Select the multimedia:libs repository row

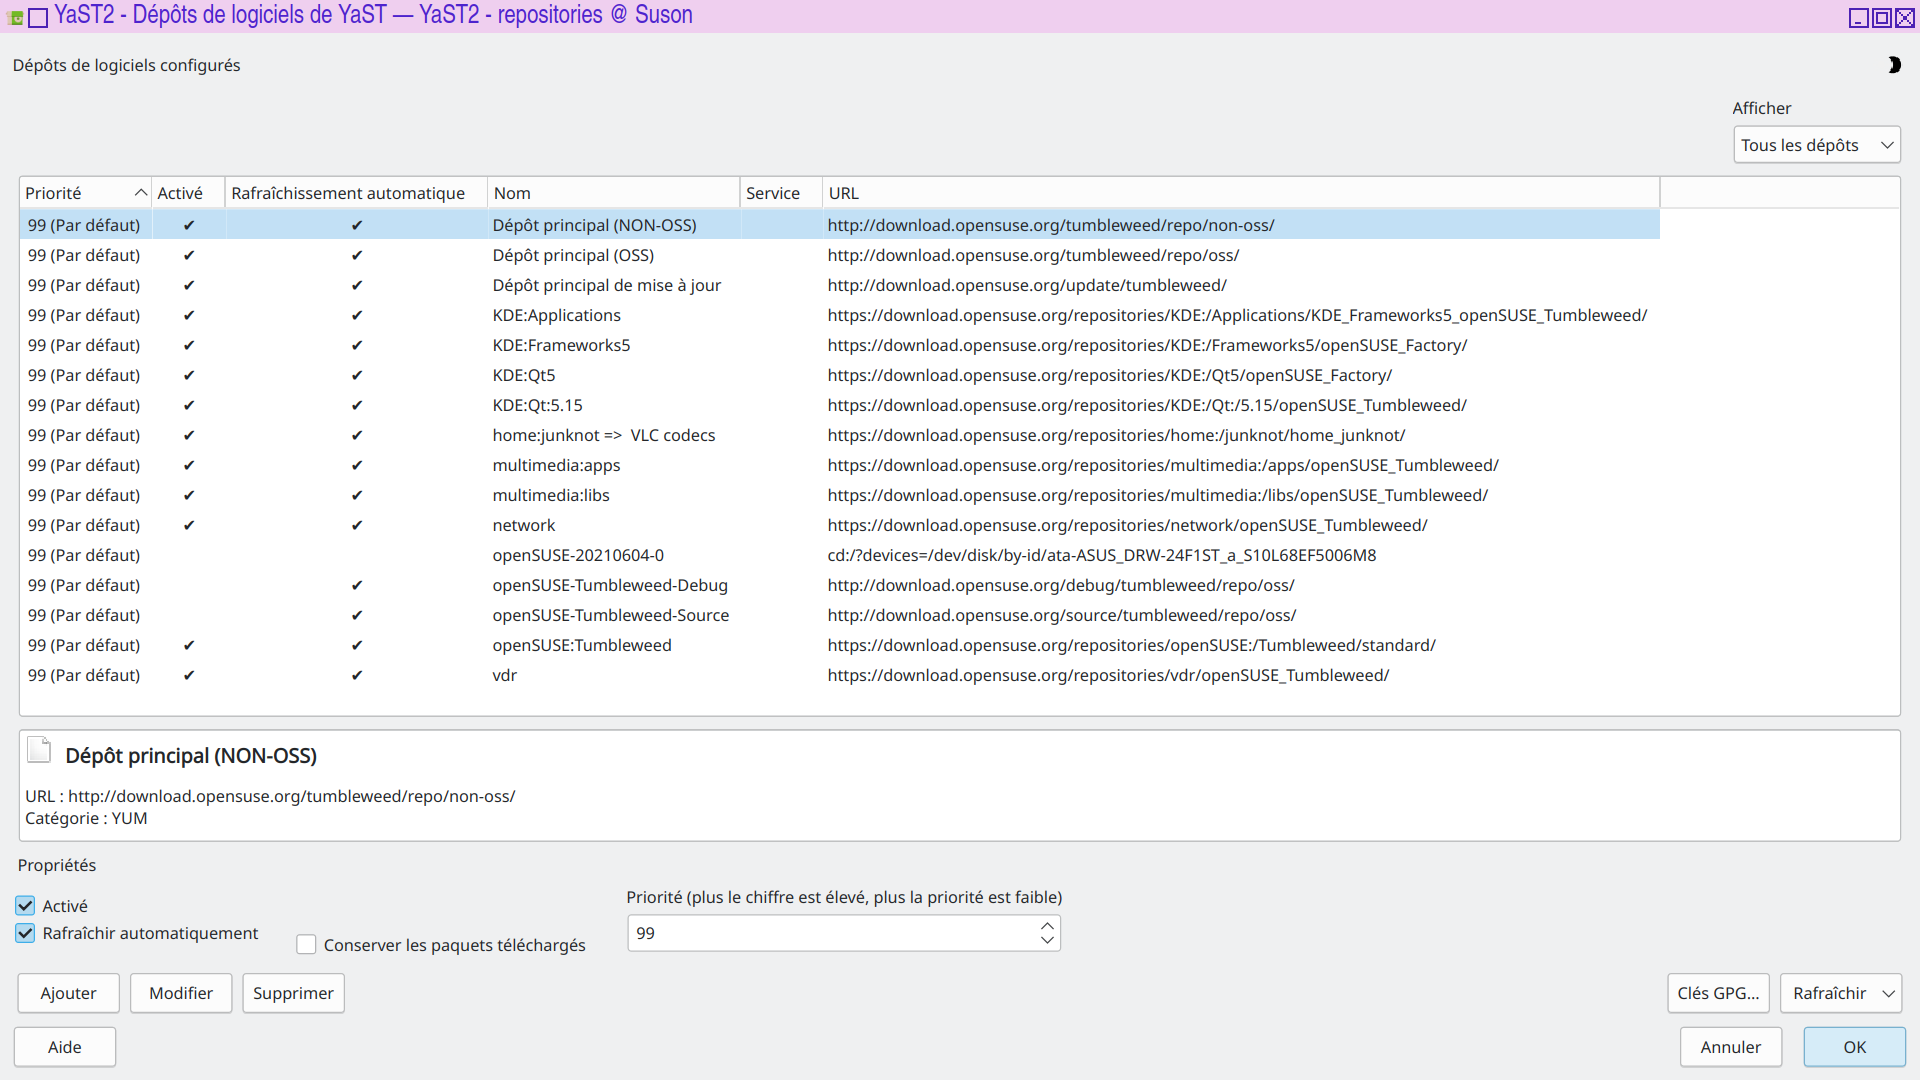(550, 496)
